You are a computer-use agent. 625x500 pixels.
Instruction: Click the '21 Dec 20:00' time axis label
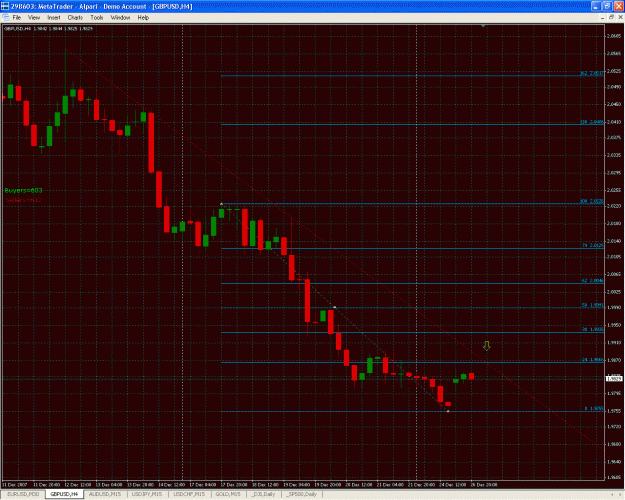[x=421, y=485]
